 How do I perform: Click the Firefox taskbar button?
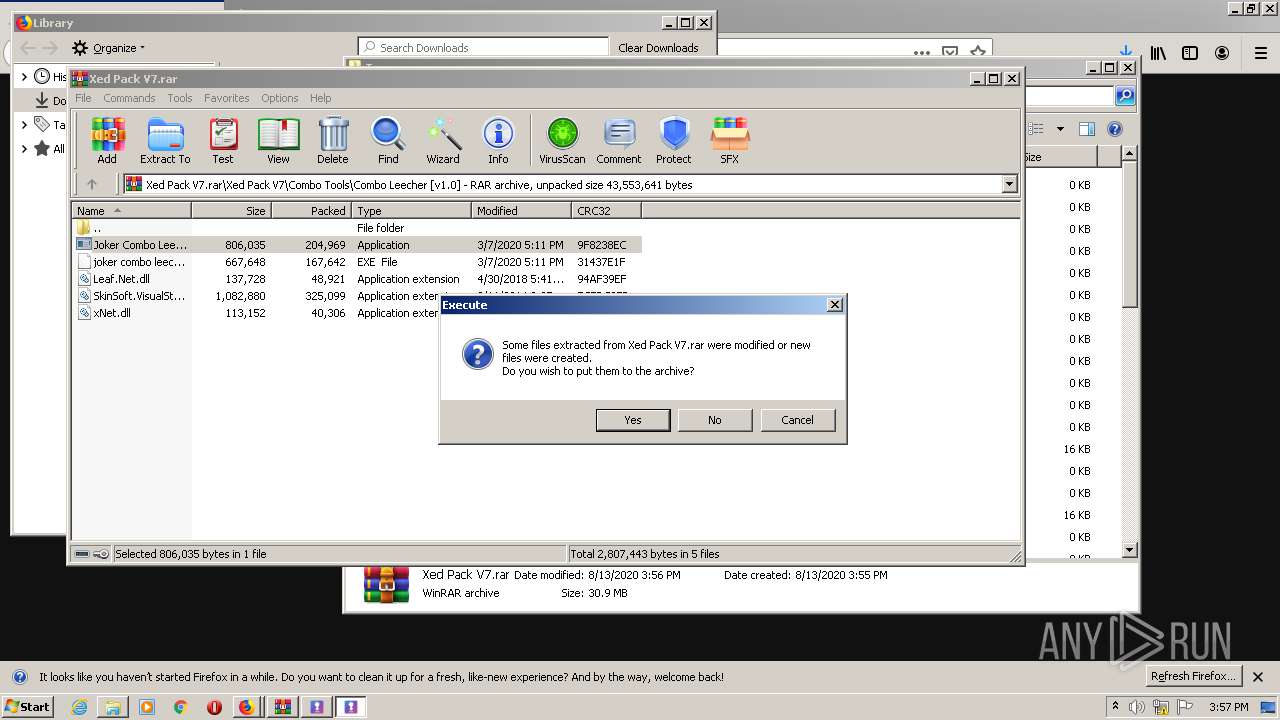click(247, 707)
